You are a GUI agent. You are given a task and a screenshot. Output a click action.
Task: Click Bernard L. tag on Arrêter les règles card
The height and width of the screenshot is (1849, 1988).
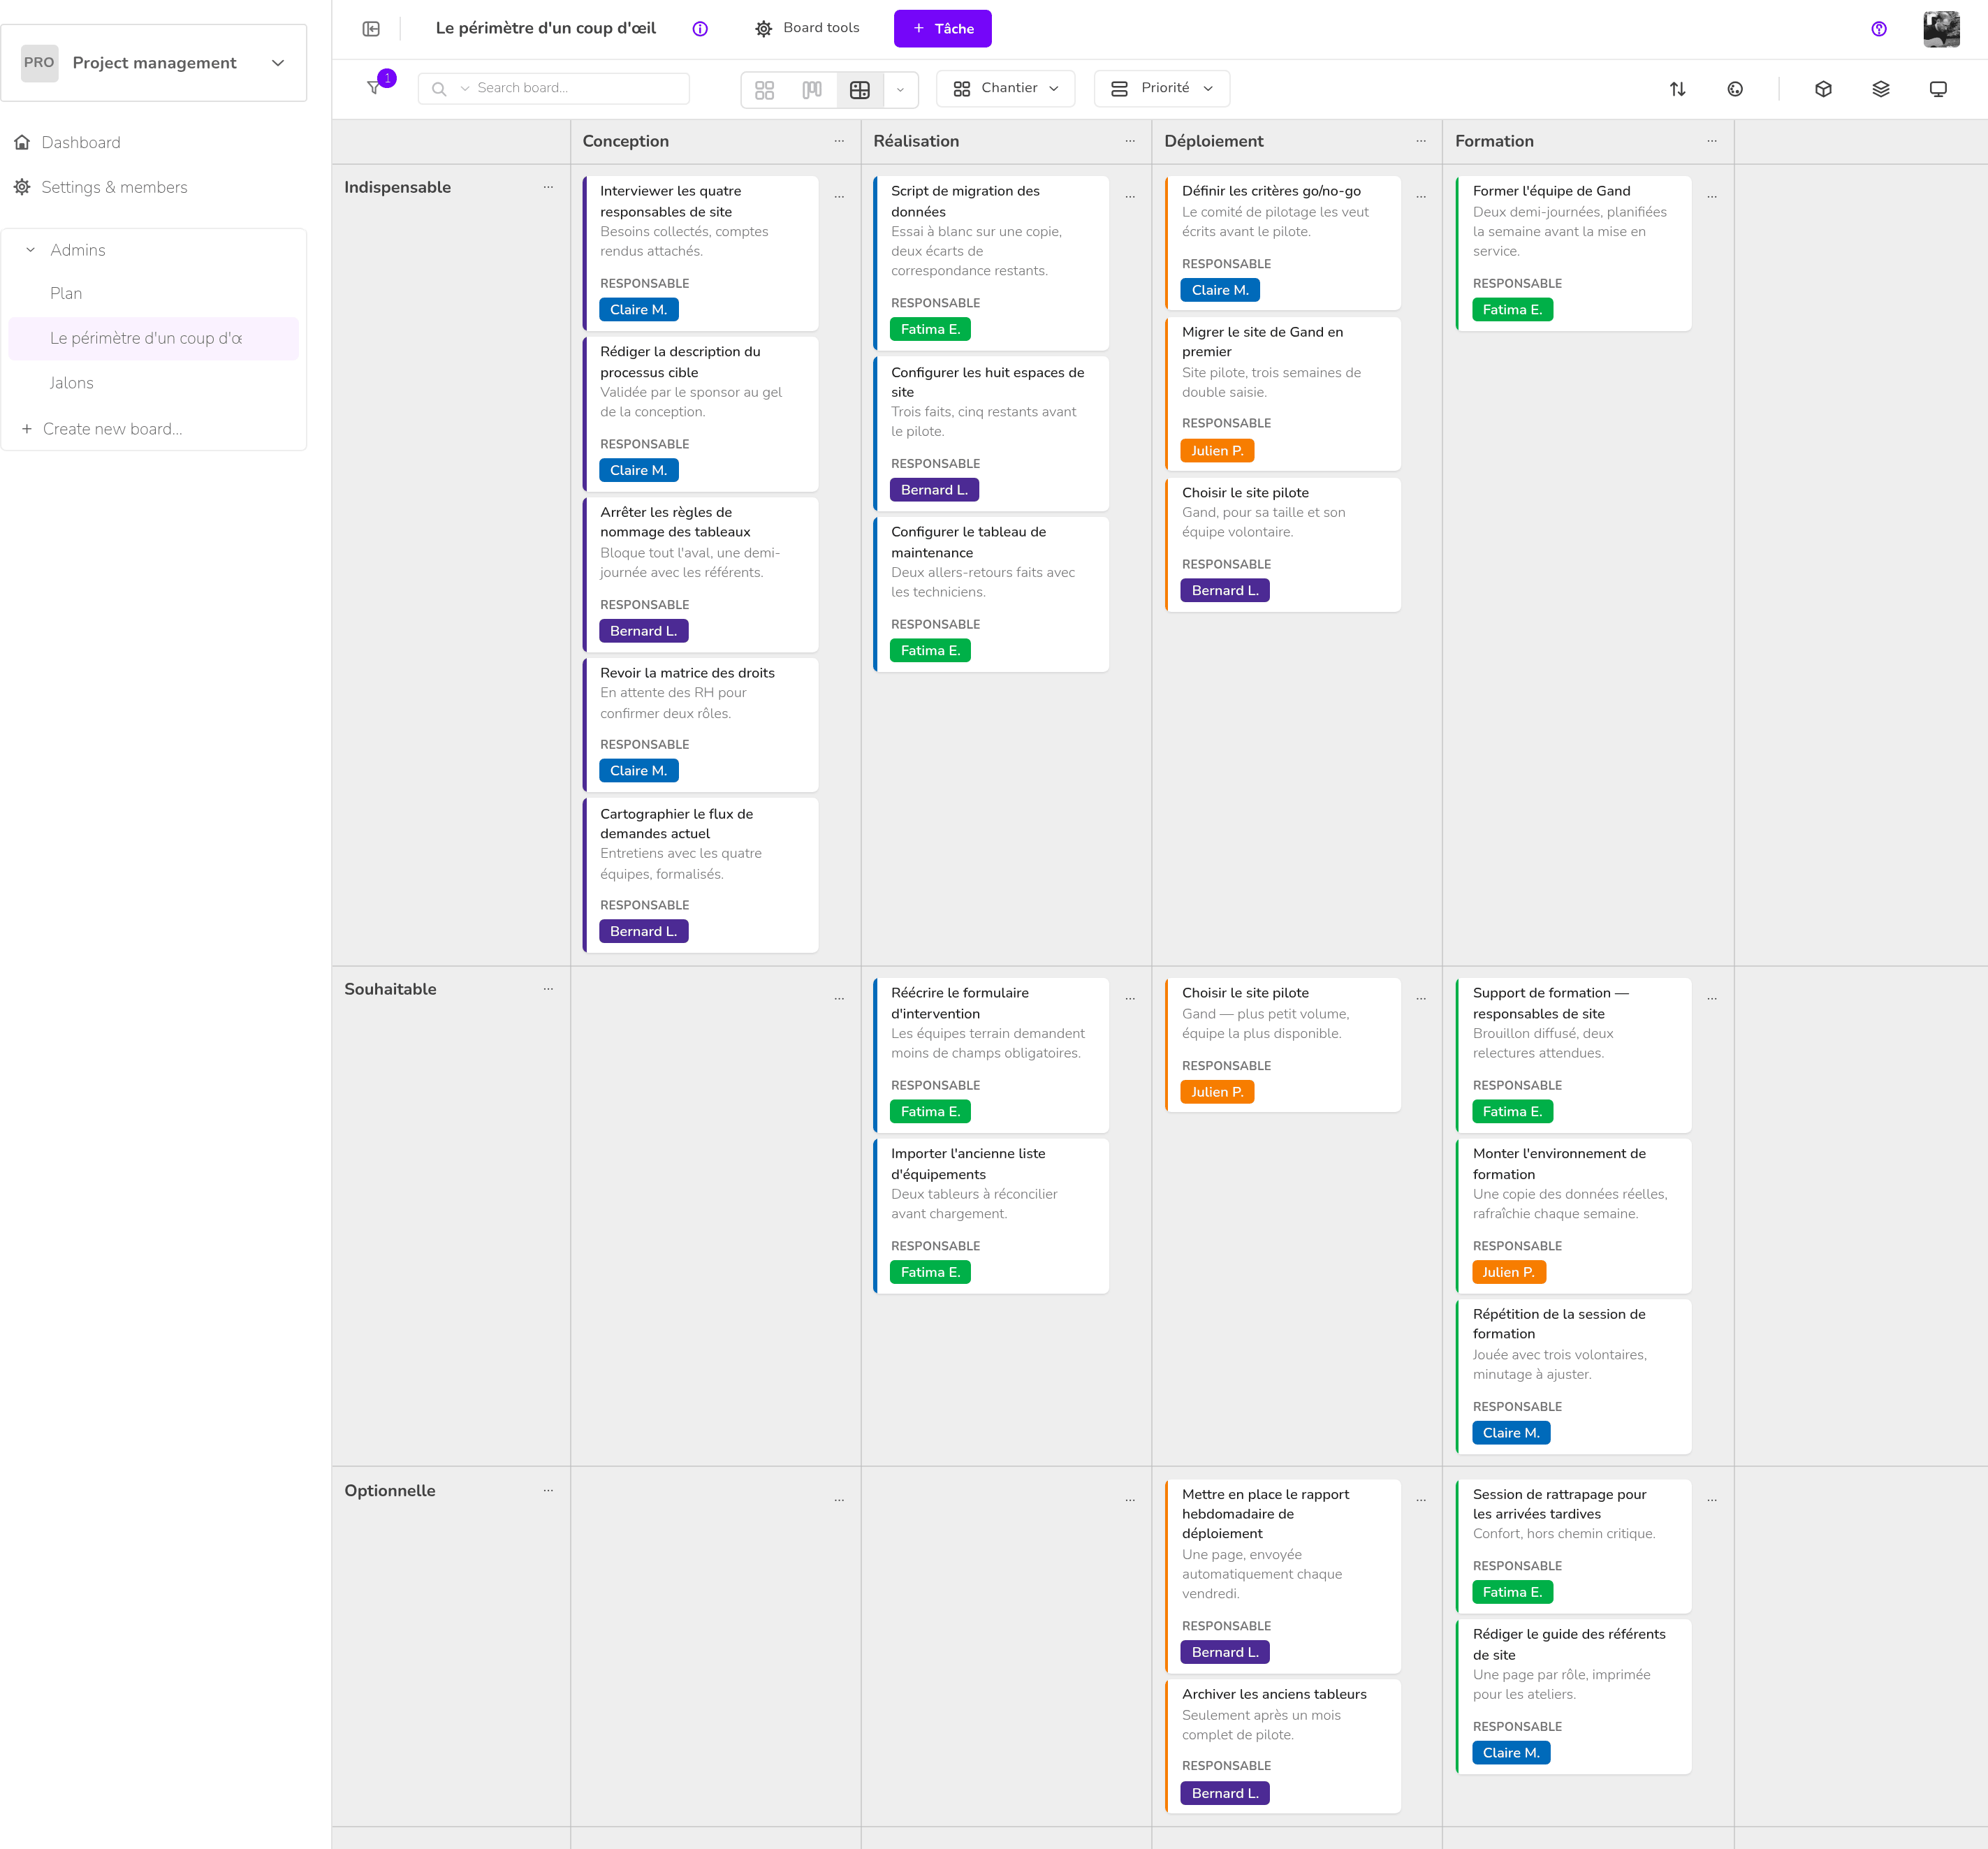coord(643,631)
